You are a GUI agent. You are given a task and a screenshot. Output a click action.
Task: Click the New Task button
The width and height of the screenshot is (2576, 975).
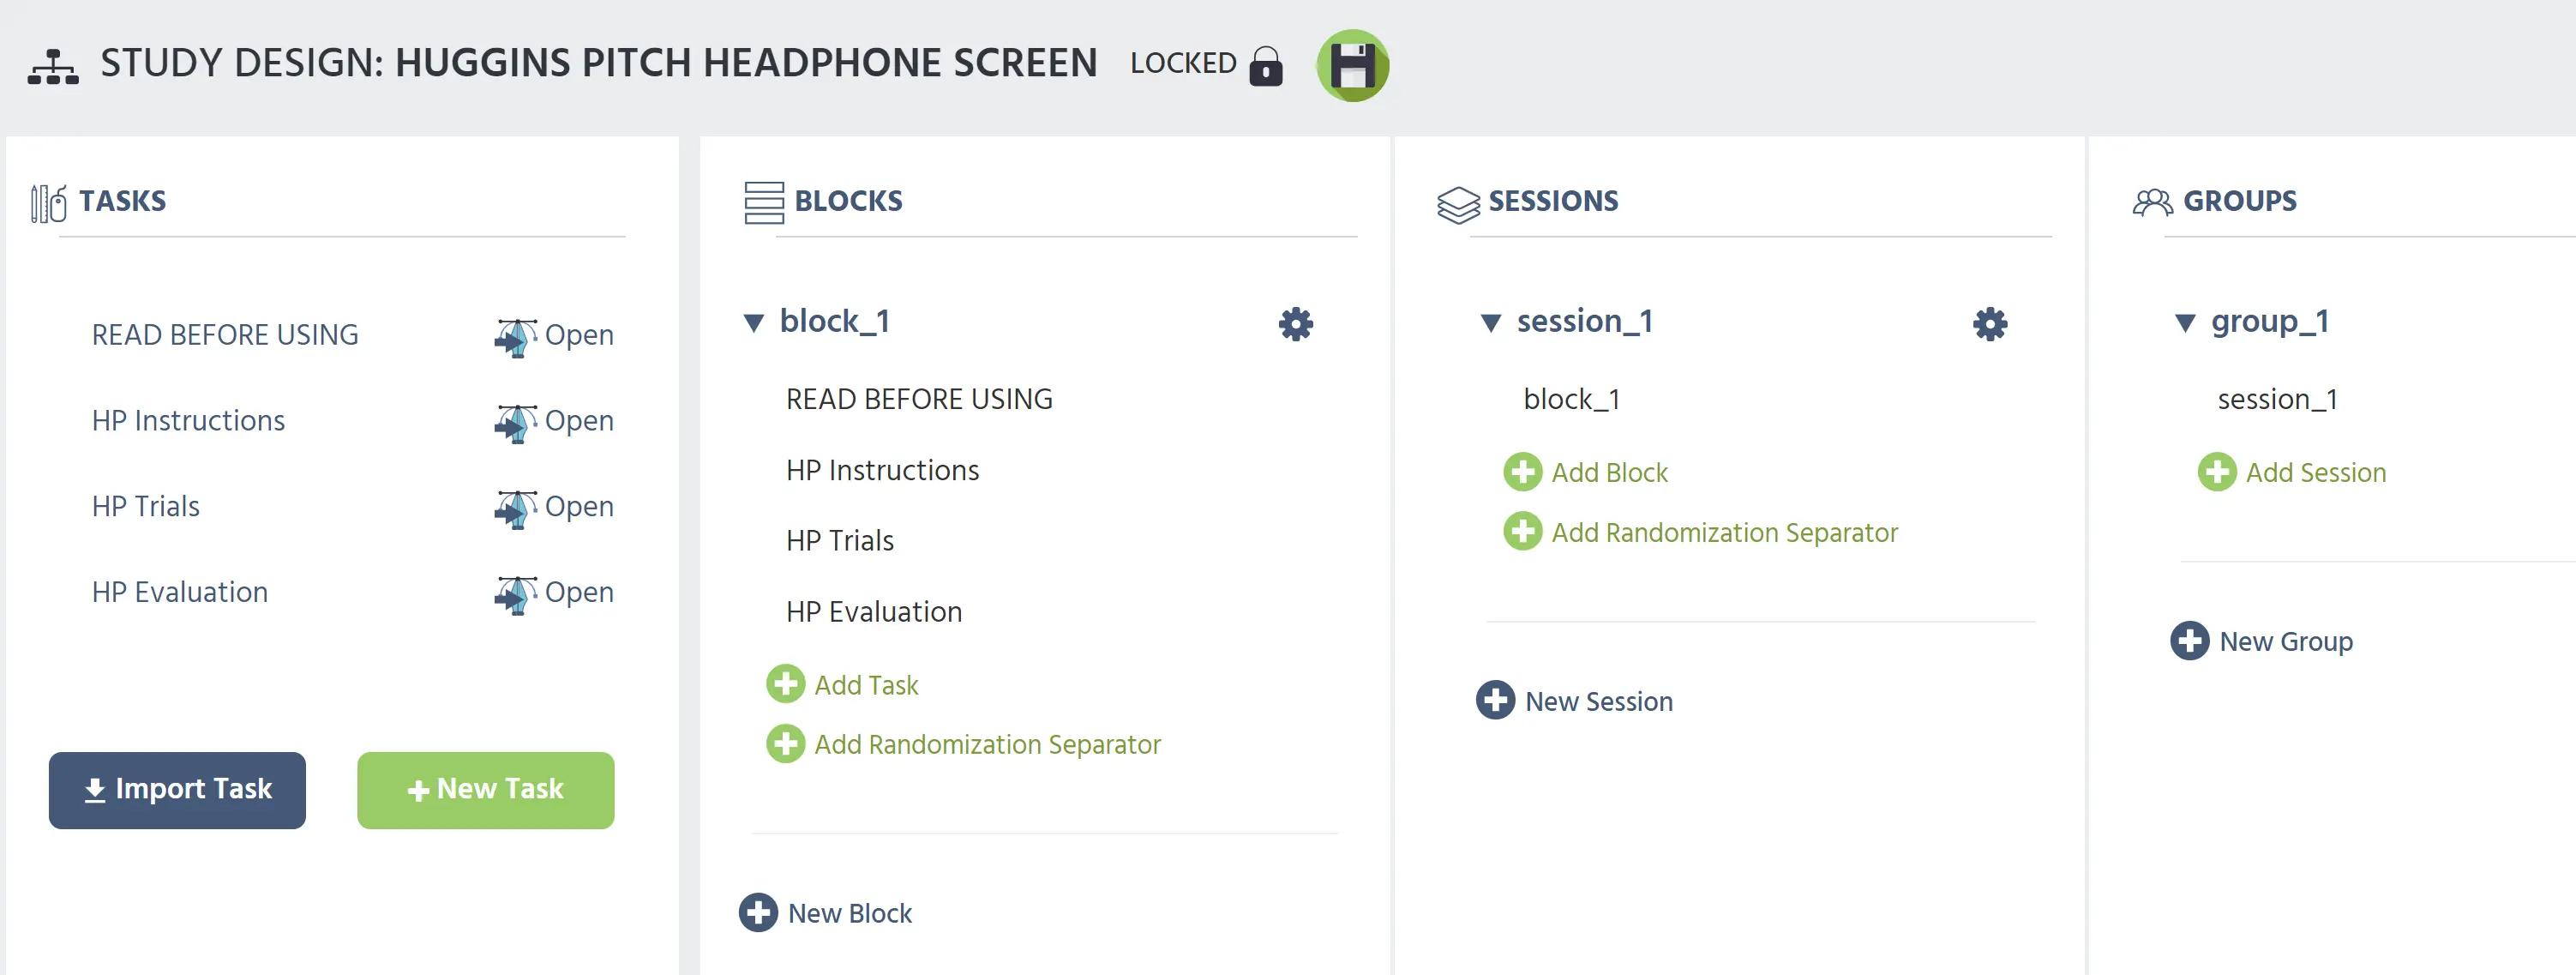click(485, 789)
